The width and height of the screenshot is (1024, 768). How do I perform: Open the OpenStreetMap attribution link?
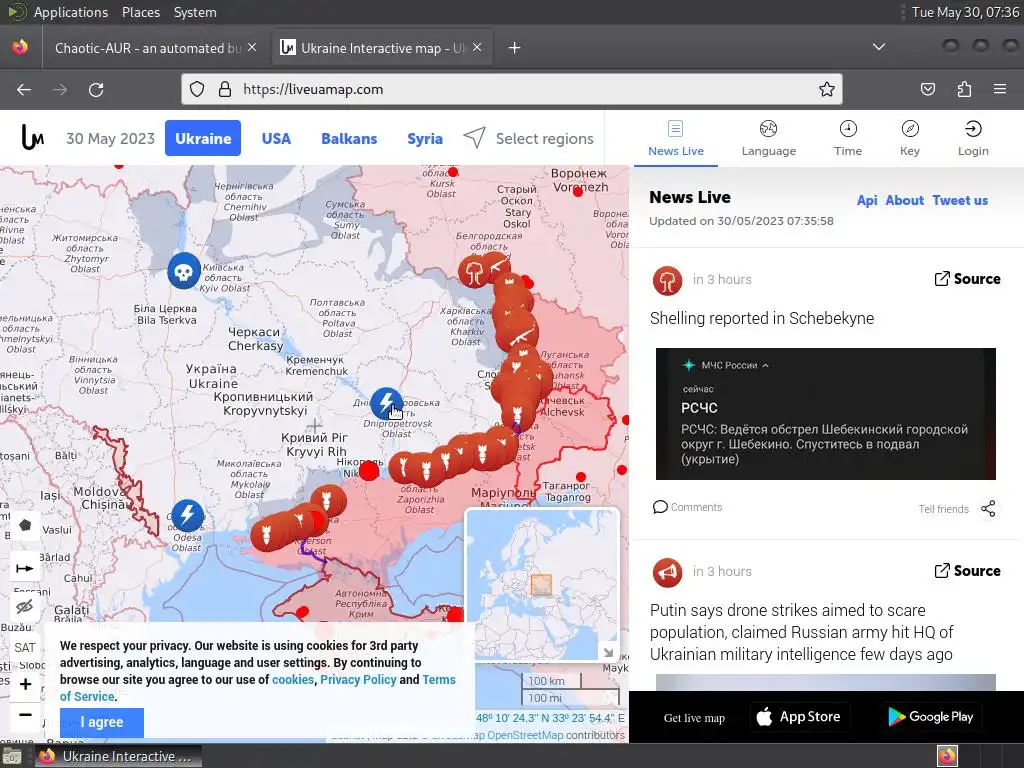point(525,735)
